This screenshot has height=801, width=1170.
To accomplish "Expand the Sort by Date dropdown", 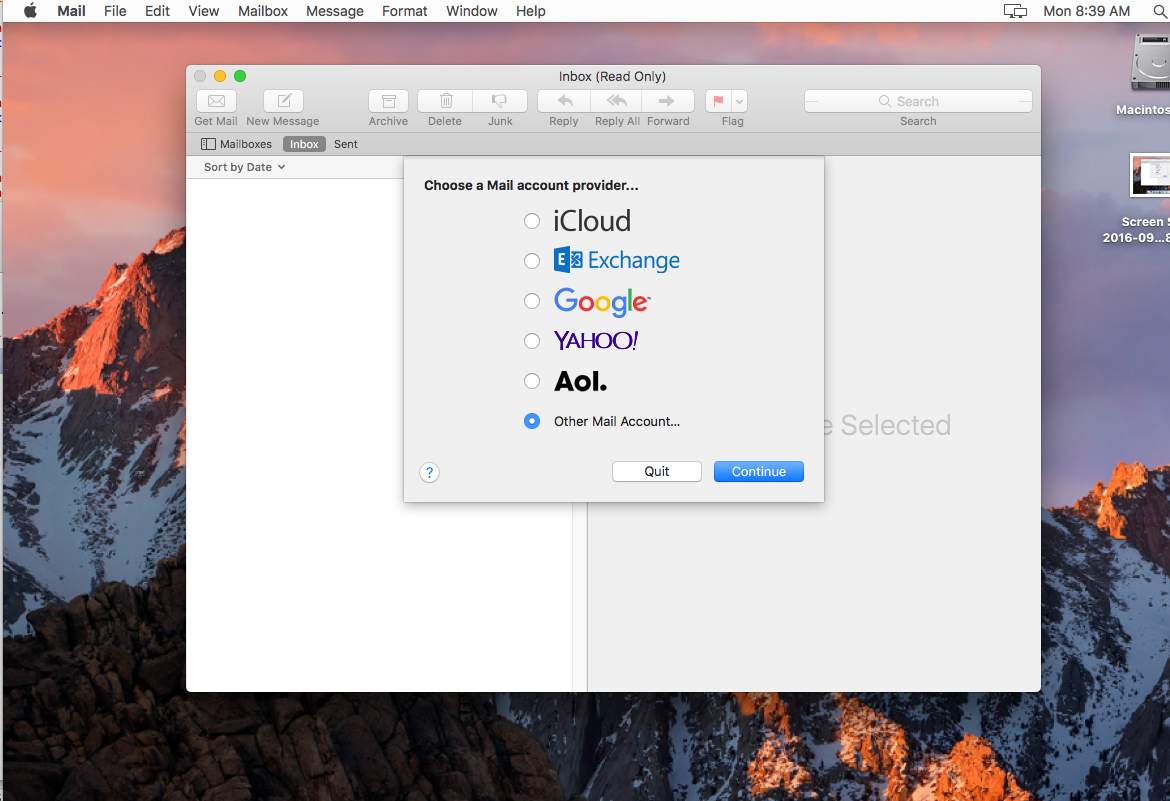I will (x=245, y=167).
